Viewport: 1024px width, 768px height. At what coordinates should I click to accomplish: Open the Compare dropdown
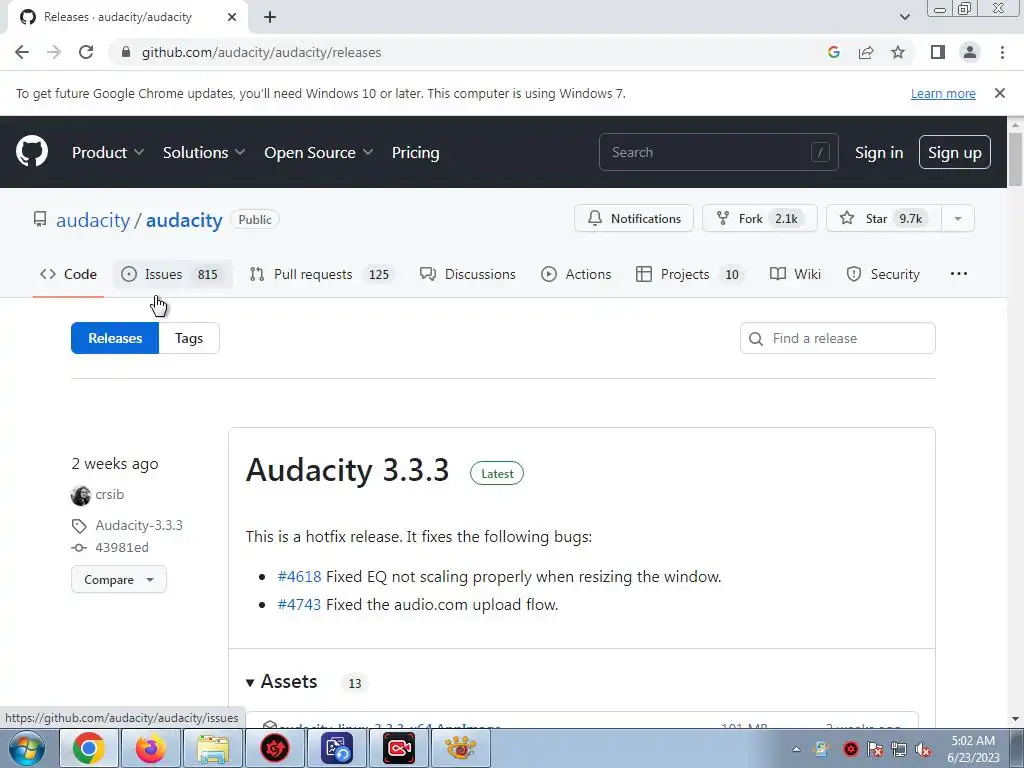click(119, 579)
